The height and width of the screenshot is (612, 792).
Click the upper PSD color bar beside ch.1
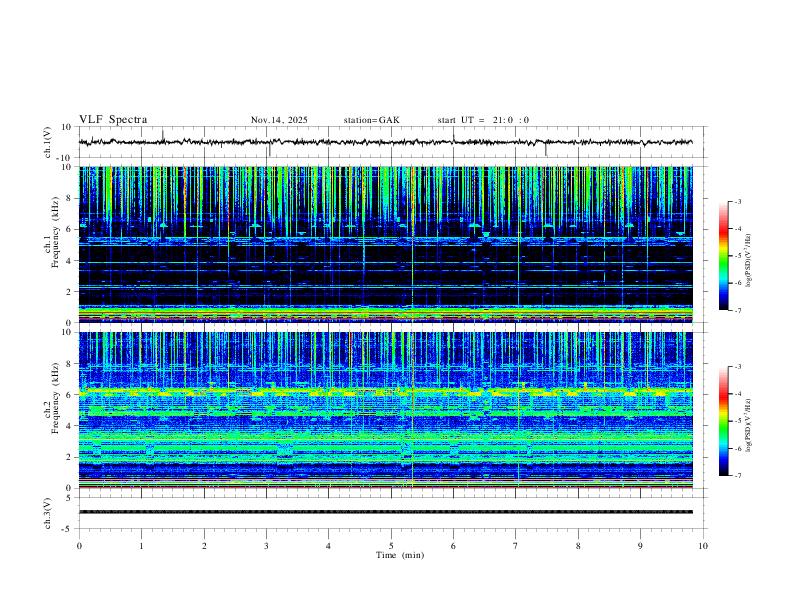tap(723, 256)
